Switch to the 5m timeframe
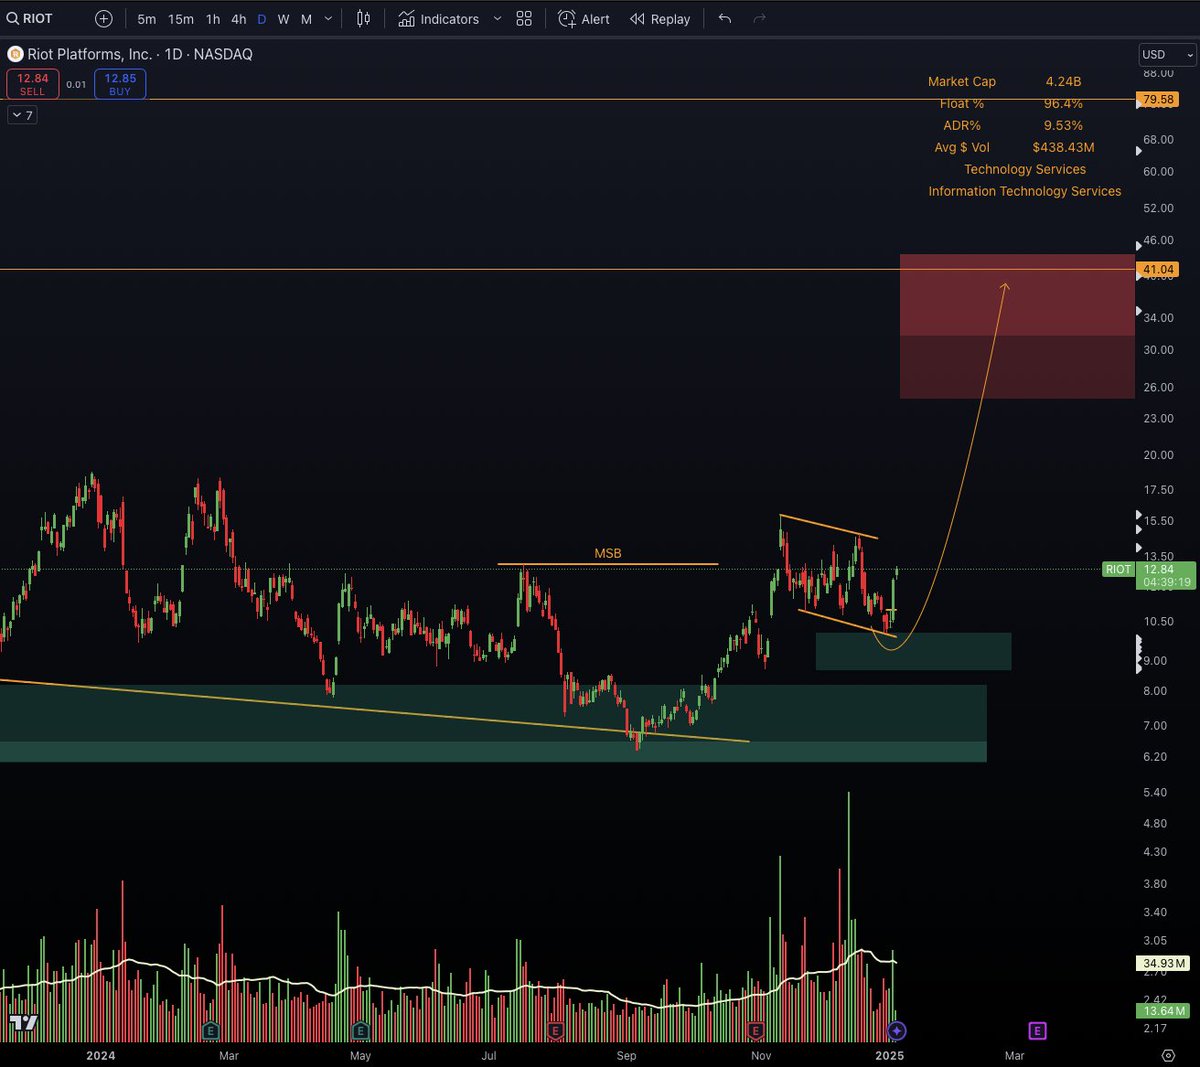1200x1067 pixels. coord(146,19)
